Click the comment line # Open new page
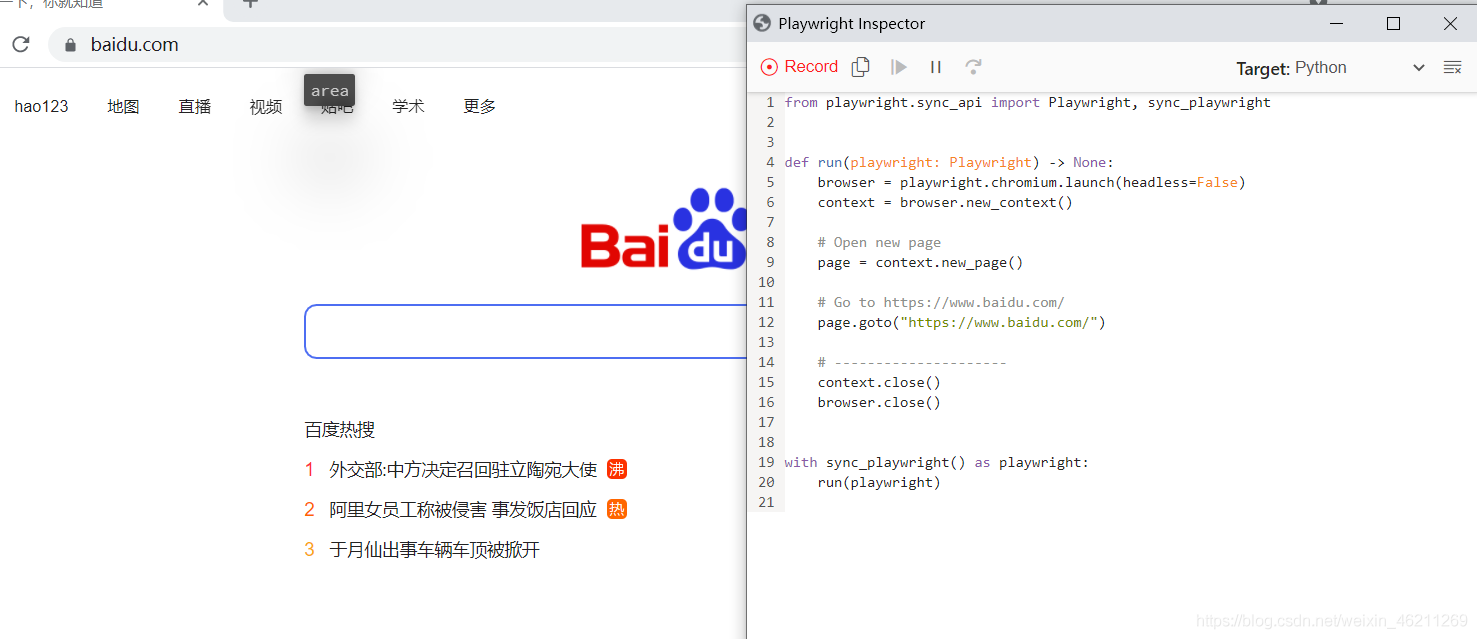Viewport: 1477px width, 639px height. pyautogui.click(x=879, y=242)
